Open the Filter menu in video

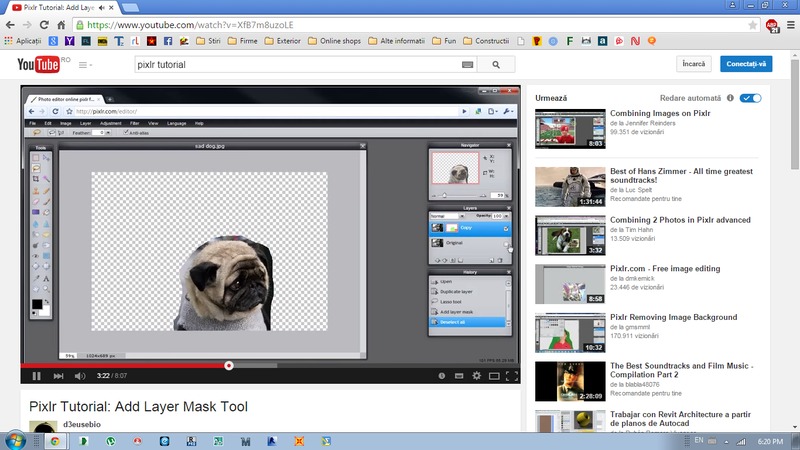134,123
